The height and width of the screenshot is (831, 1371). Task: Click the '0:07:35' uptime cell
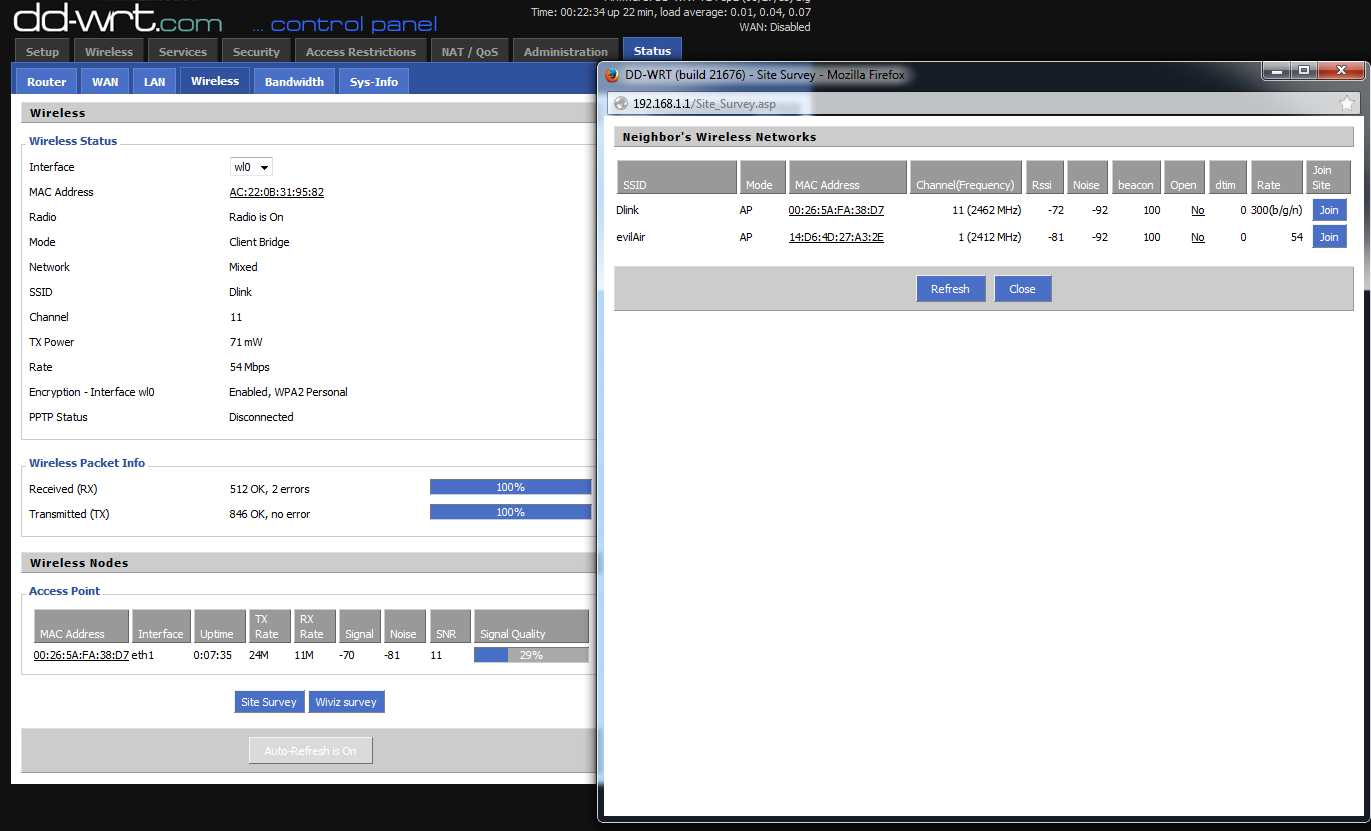tap(213, 655)
